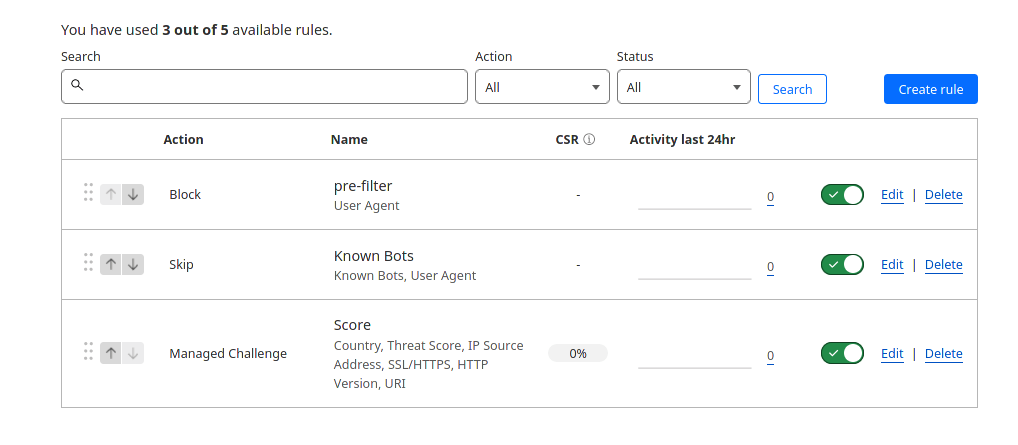Move the Known Bots rule down
This screenshot has width=1018, height=445.
(x=133, y=264)
